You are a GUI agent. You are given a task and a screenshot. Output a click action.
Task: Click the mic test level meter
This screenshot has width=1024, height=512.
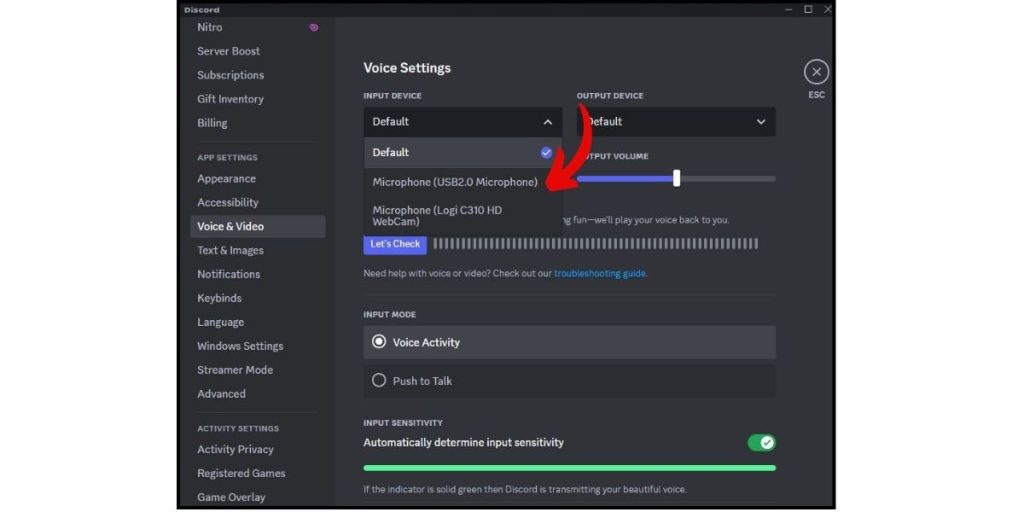tap(596, 244)
